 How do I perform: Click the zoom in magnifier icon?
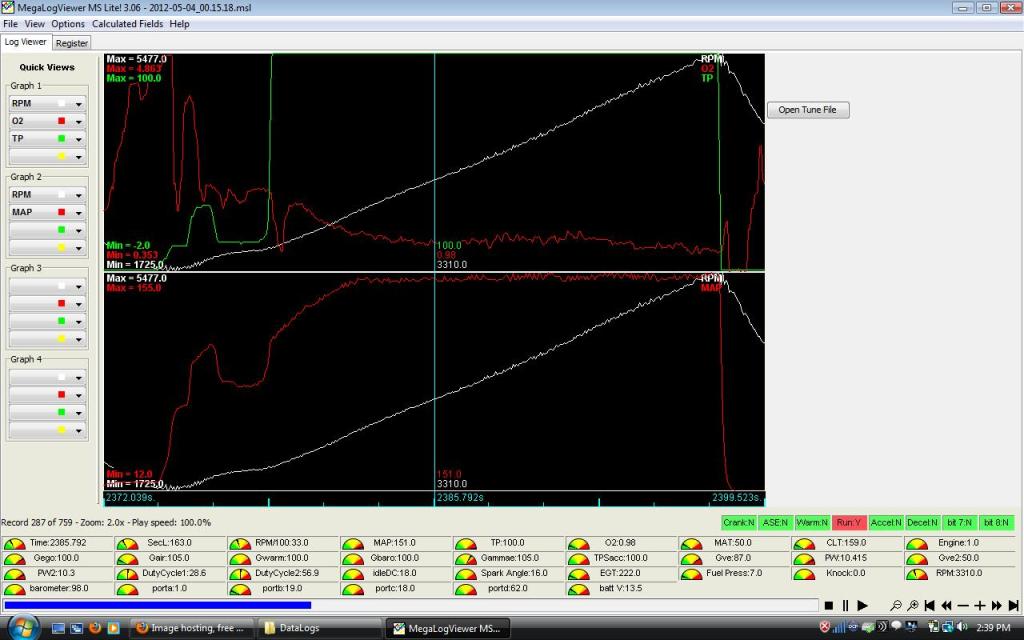912,606
